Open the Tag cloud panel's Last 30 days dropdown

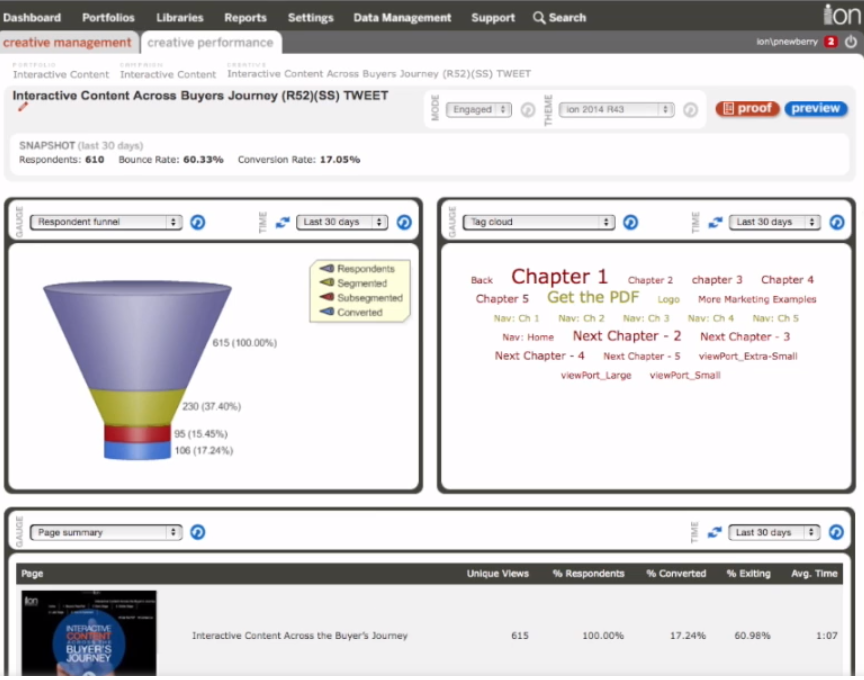[774, 222]
